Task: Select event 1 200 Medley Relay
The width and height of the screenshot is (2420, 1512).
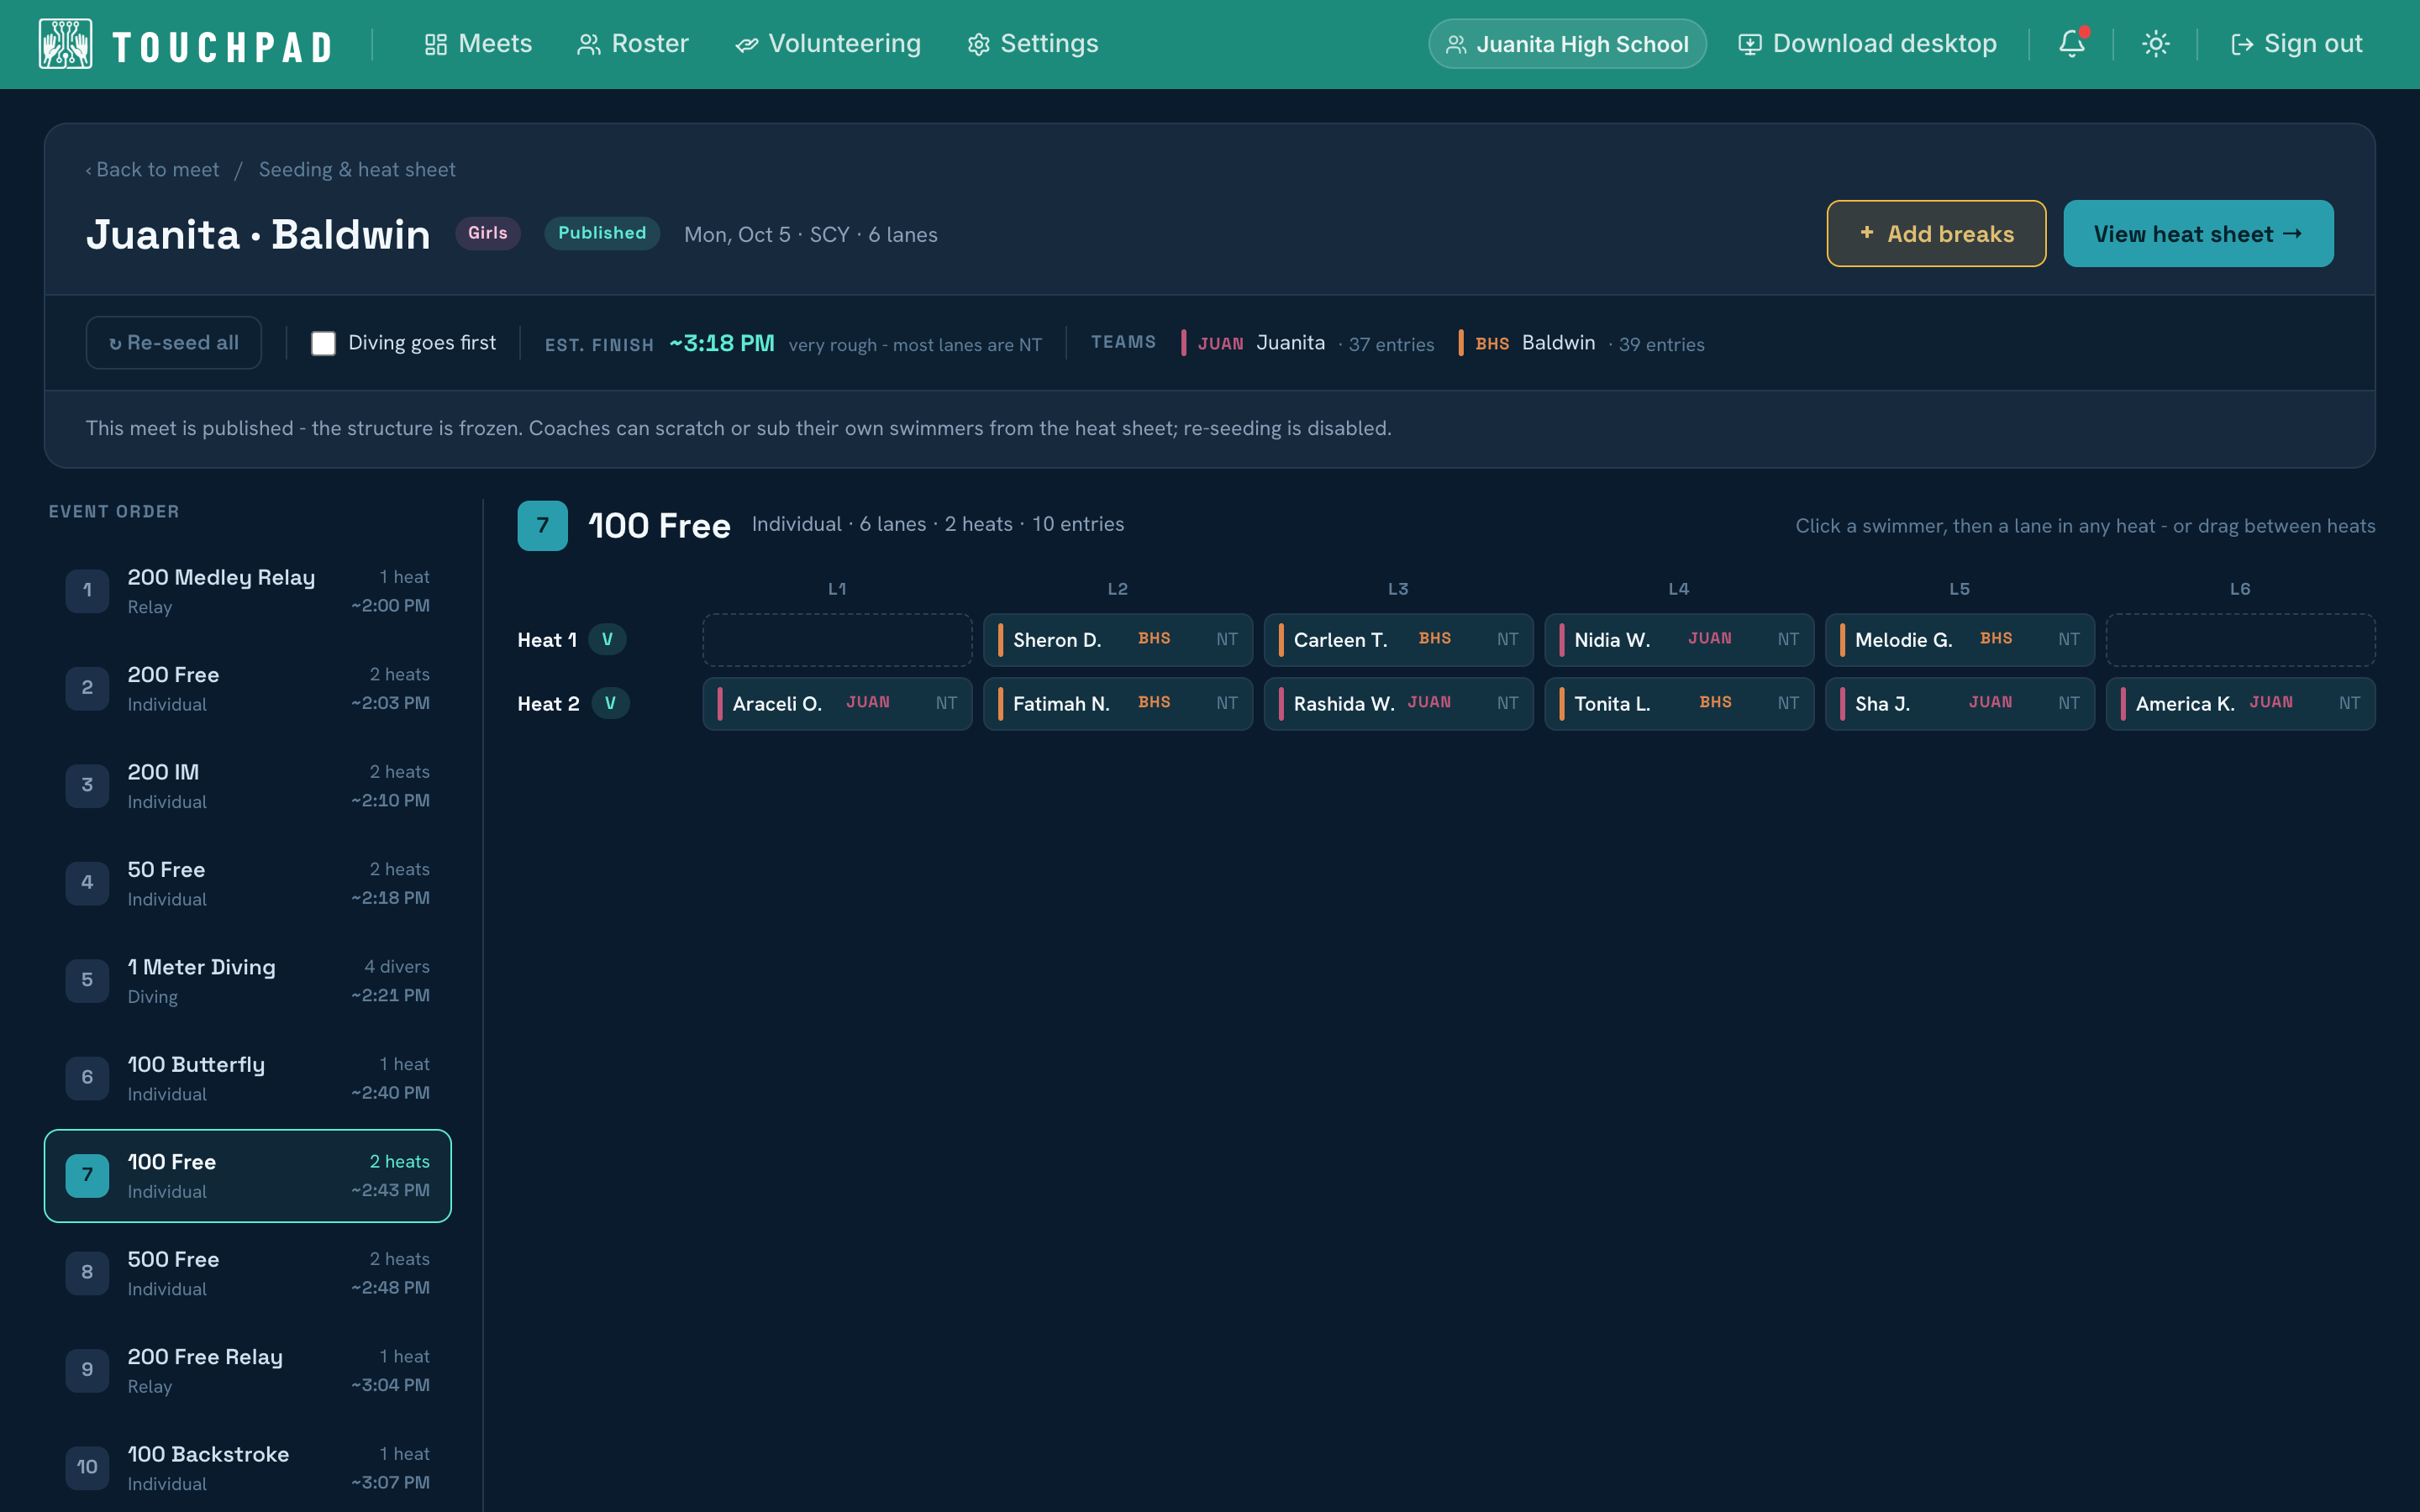Action: coord(248,591)
